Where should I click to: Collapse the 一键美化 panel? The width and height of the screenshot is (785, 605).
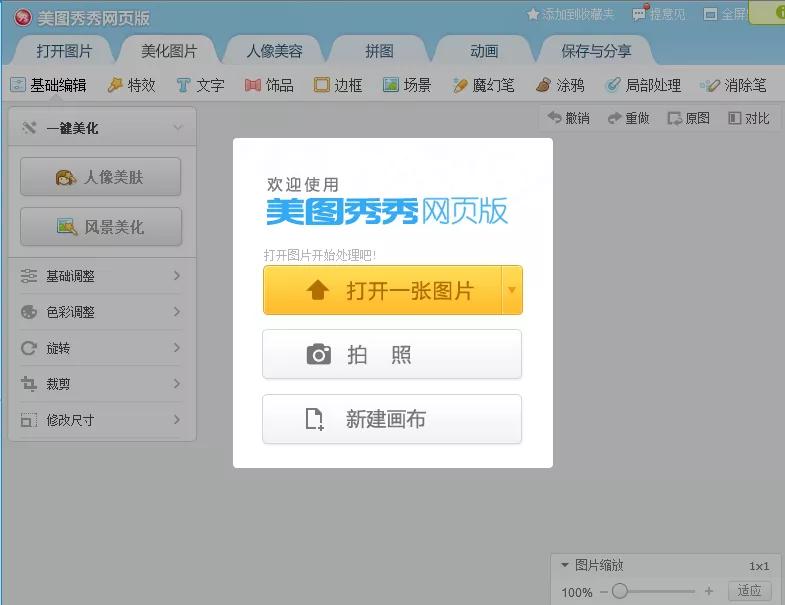(x=177, y=128)
